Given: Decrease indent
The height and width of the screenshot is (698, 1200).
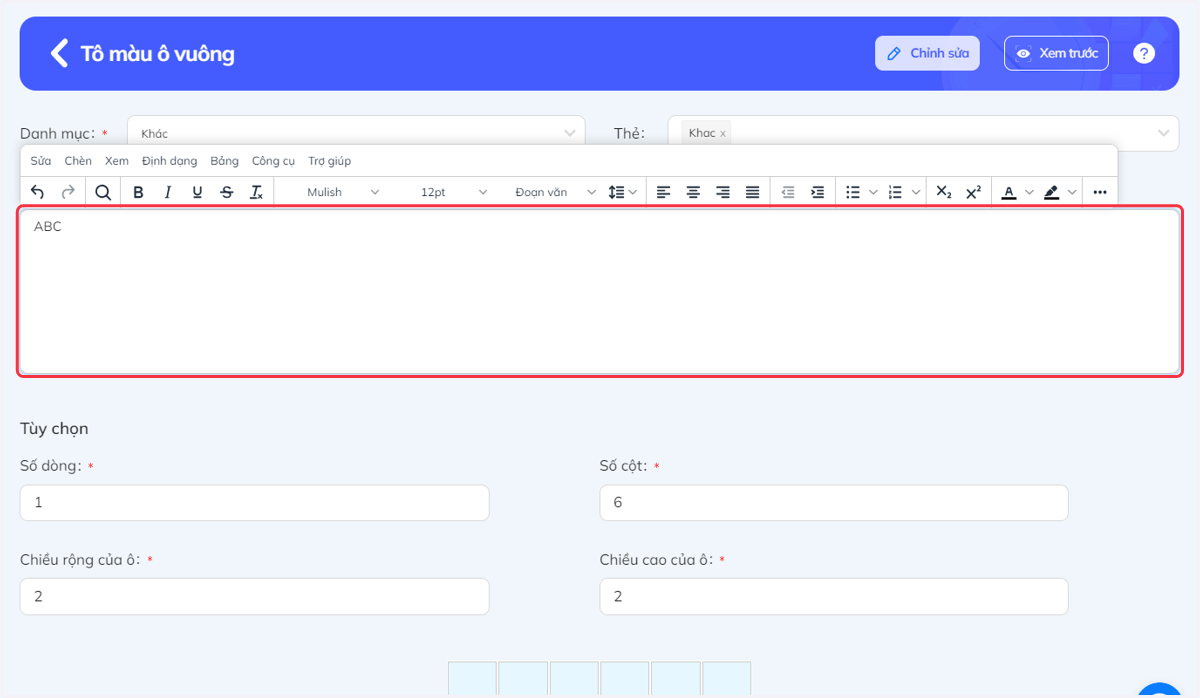Looking at the screenshot, I should (788, 192).
